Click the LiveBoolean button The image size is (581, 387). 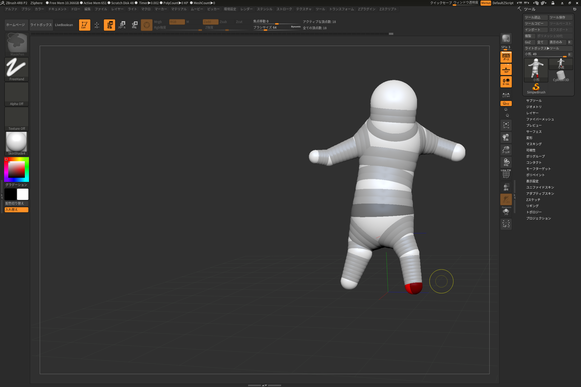point(64,25)
